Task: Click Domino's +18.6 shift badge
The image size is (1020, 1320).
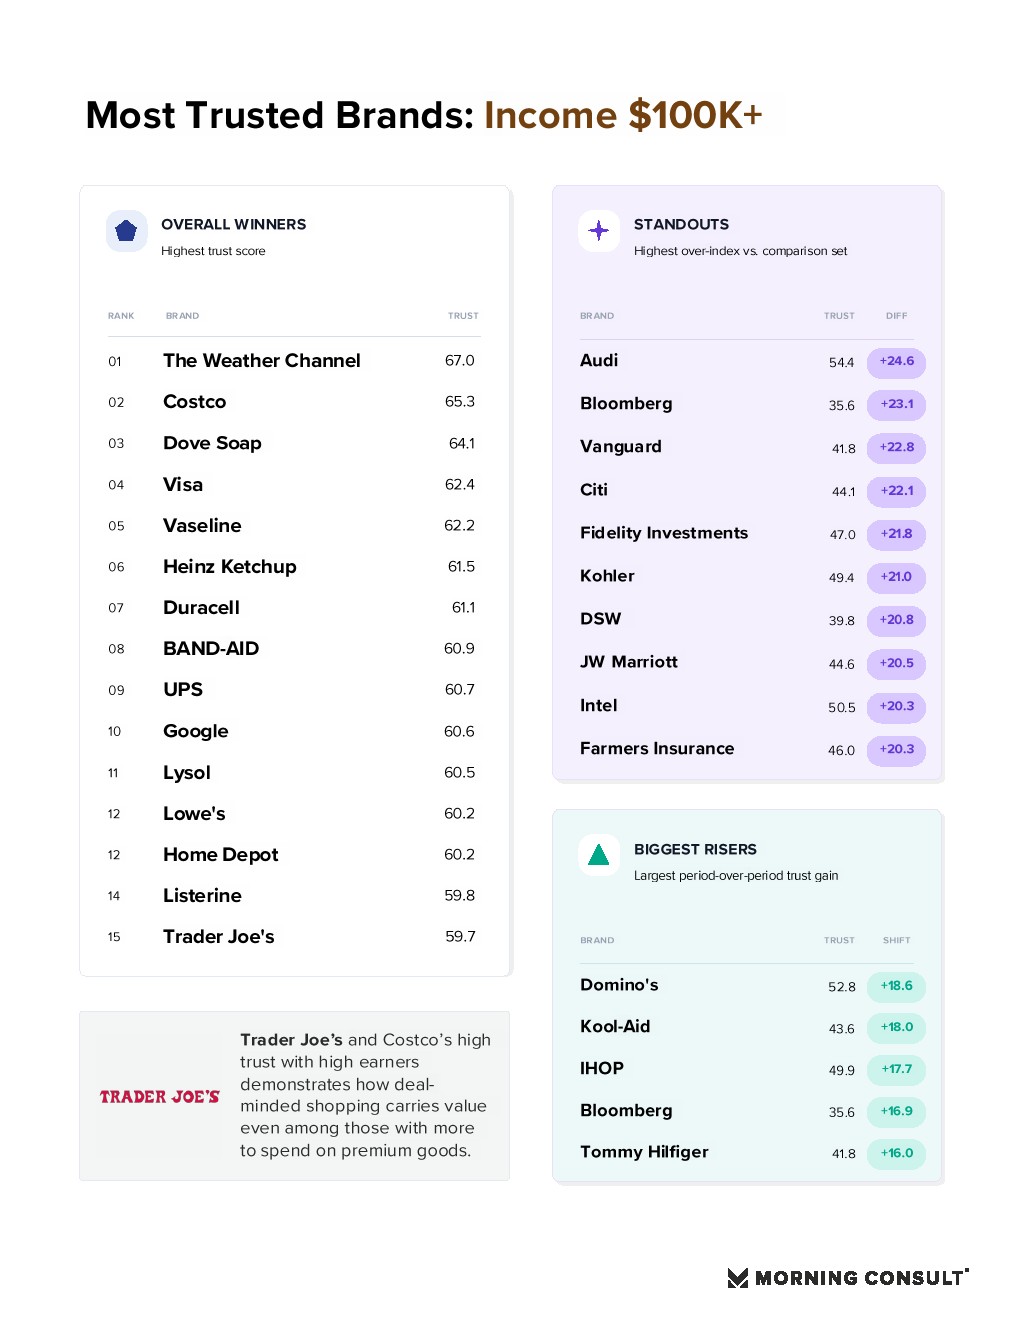Action: tap(896, 986)
